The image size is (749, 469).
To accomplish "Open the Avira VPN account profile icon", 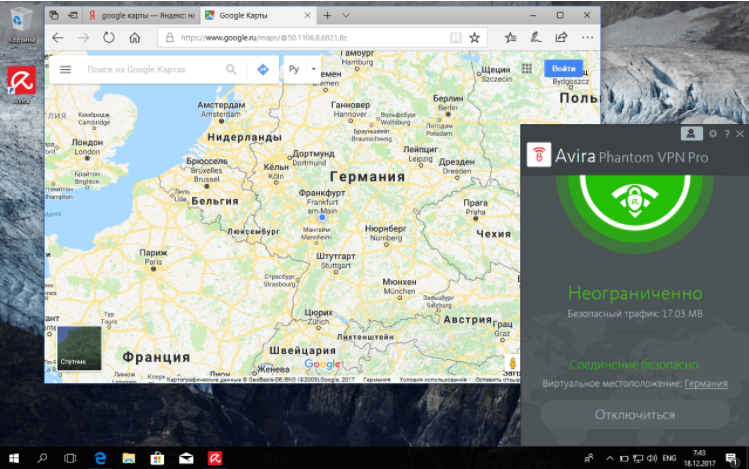I will [x=691, y=134].
